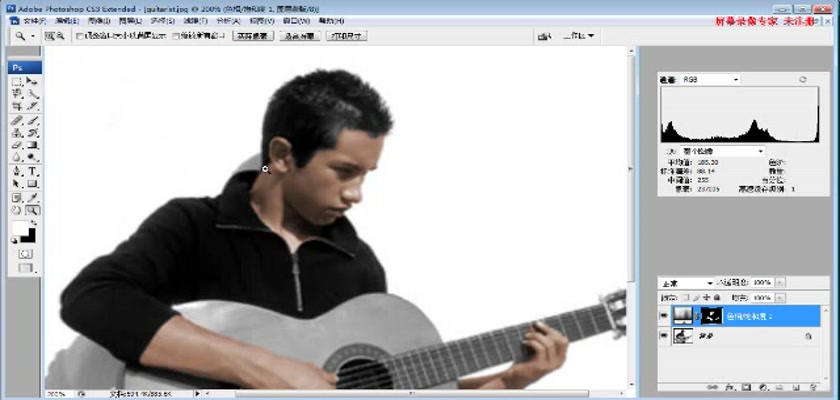Viewport: 840px width, 400px height.
Task: Open the fourth menu bar item (L)
Action: click(x=130, y=21)
